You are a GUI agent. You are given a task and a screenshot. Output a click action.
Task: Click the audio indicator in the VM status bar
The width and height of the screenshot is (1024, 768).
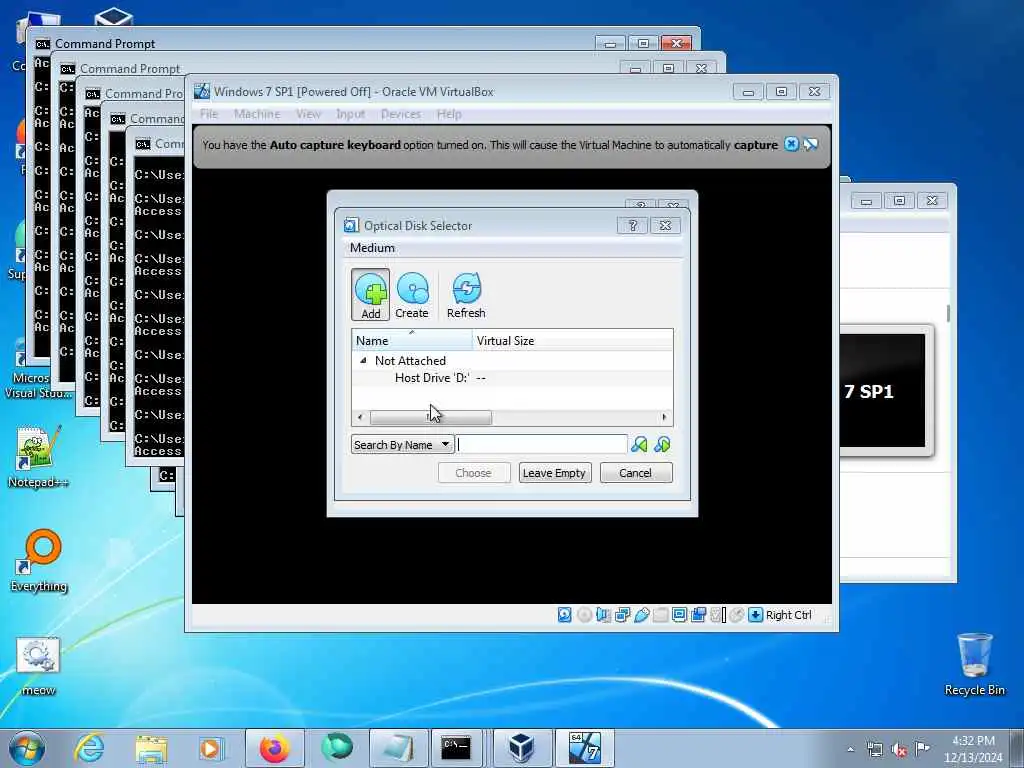603,615
